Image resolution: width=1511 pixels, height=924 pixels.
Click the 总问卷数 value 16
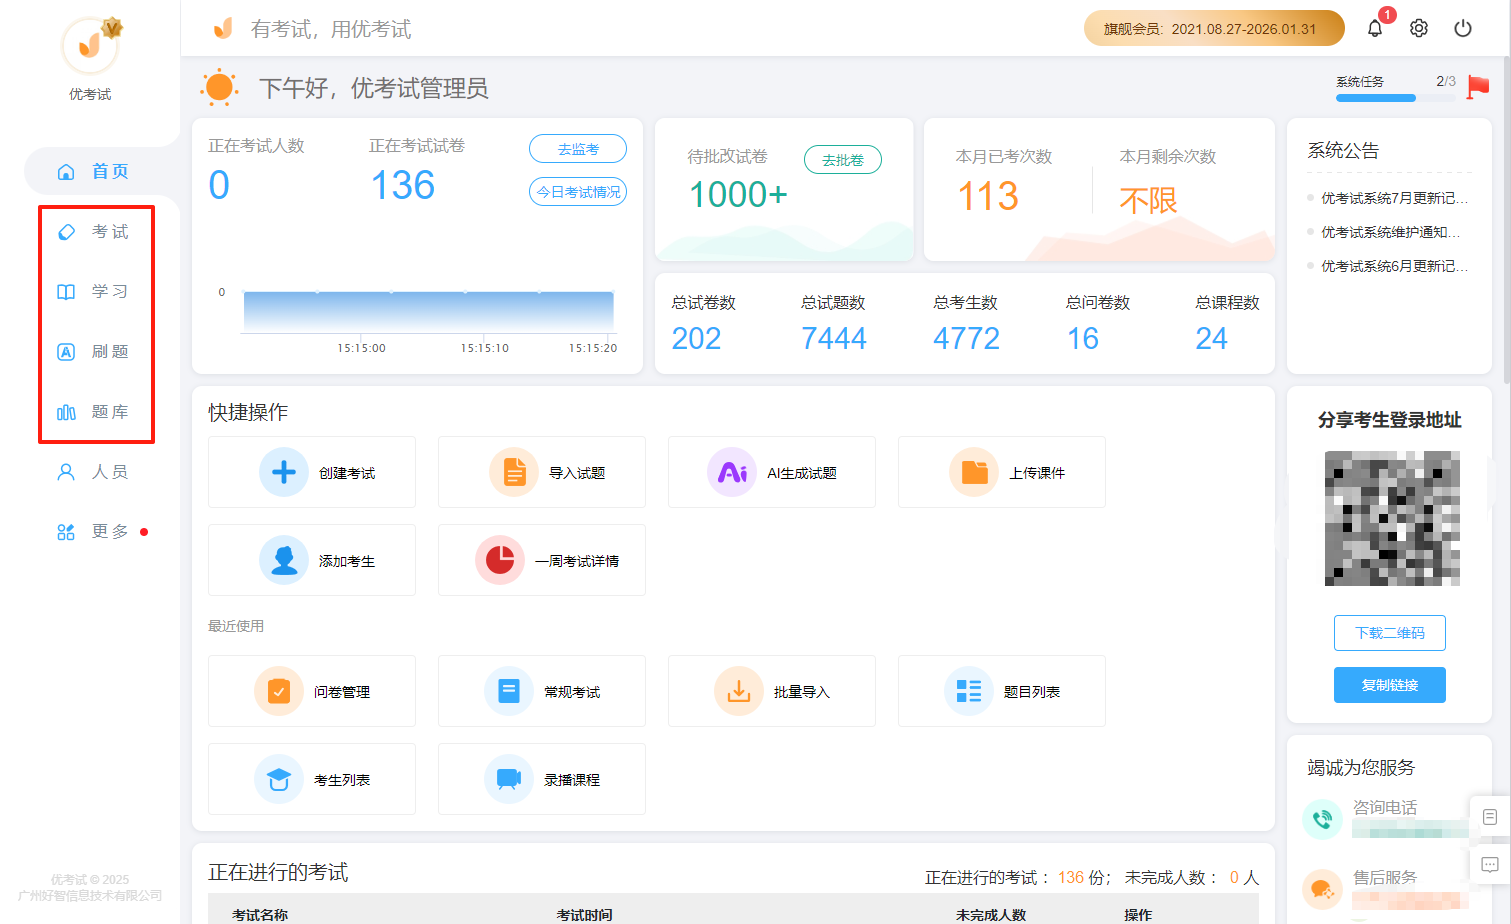1083,339
